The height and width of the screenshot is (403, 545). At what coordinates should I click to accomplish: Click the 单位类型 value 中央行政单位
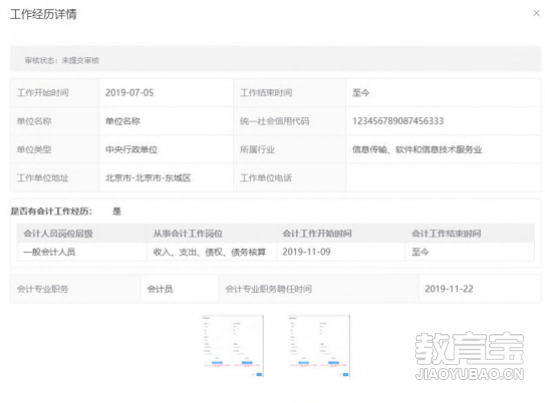pos(131,150)
